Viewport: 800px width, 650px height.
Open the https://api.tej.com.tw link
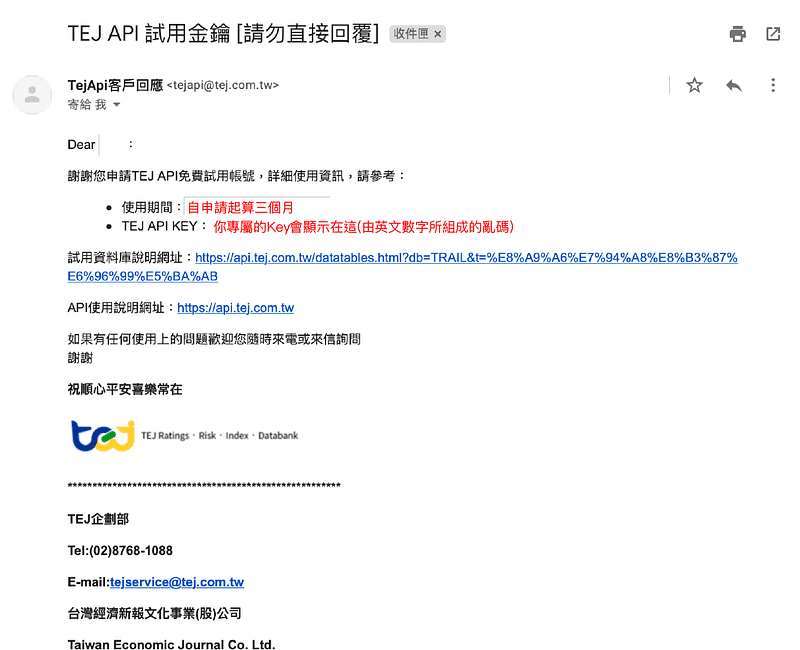click(235, 308)
